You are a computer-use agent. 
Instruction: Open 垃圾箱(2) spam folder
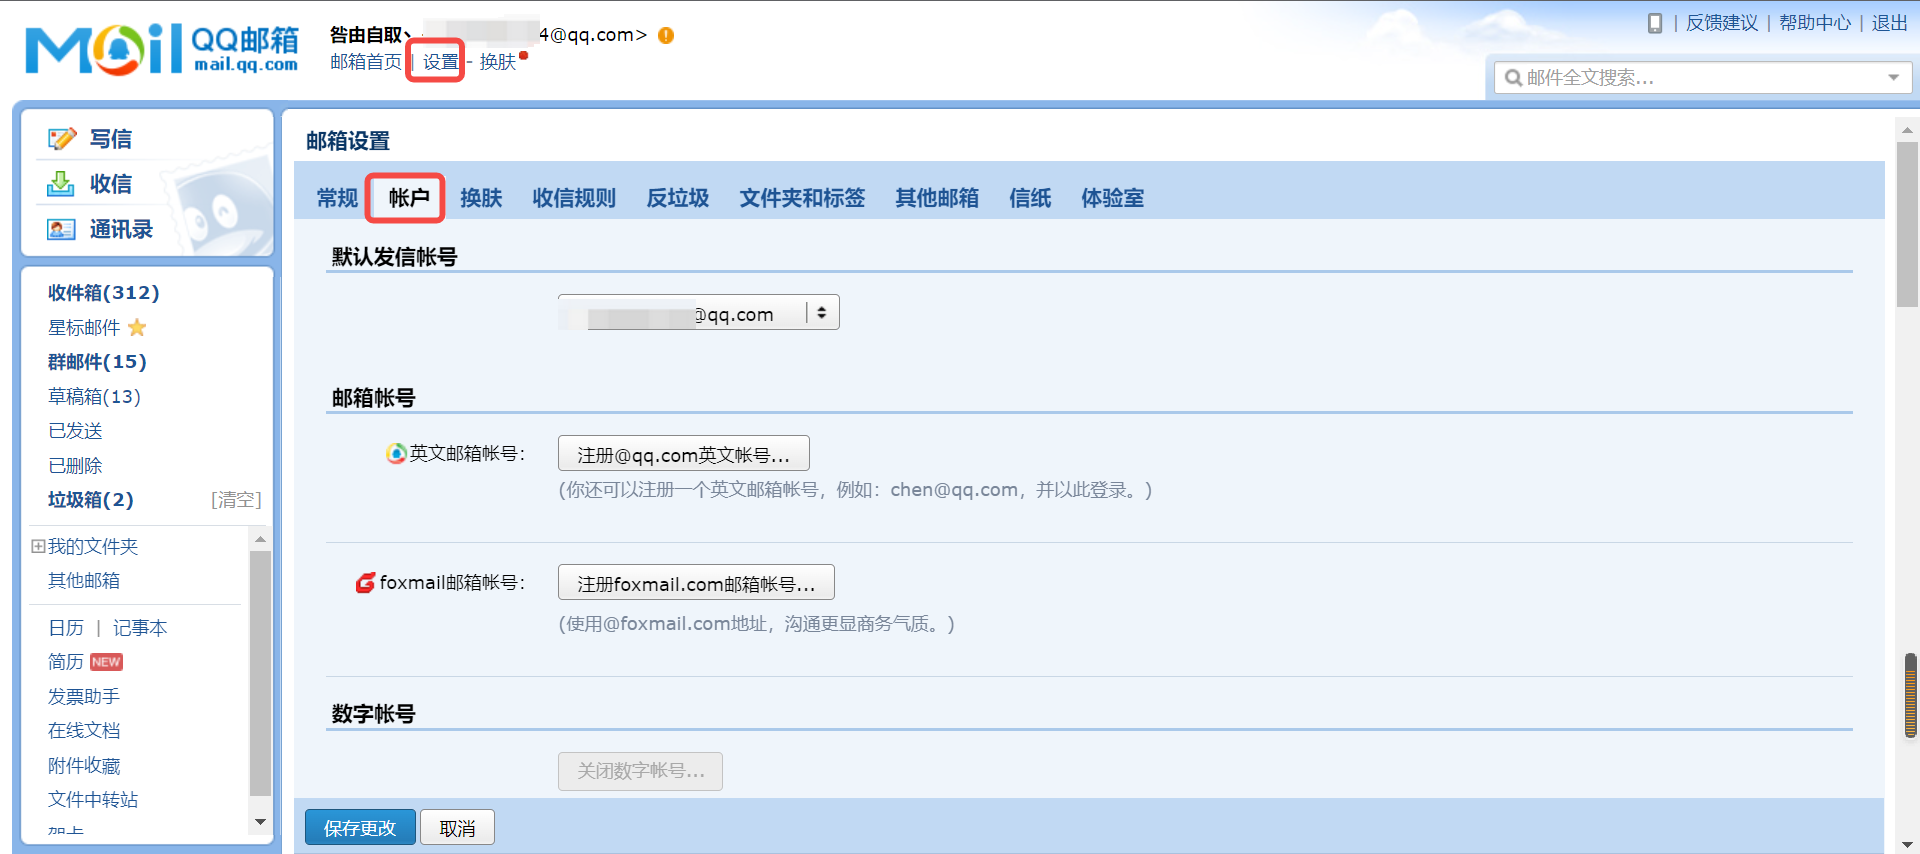click(x=91, y=499)
